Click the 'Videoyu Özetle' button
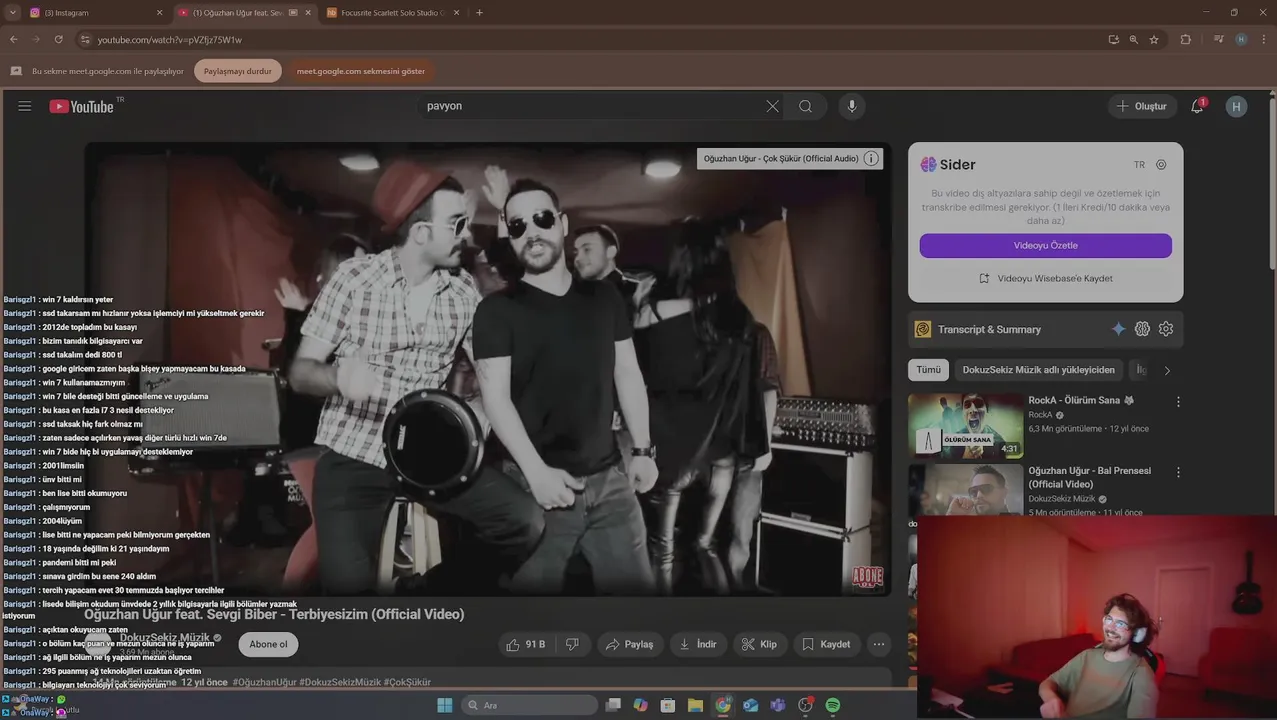The width and height of the screenshot is (1277, 720). 1045,245
